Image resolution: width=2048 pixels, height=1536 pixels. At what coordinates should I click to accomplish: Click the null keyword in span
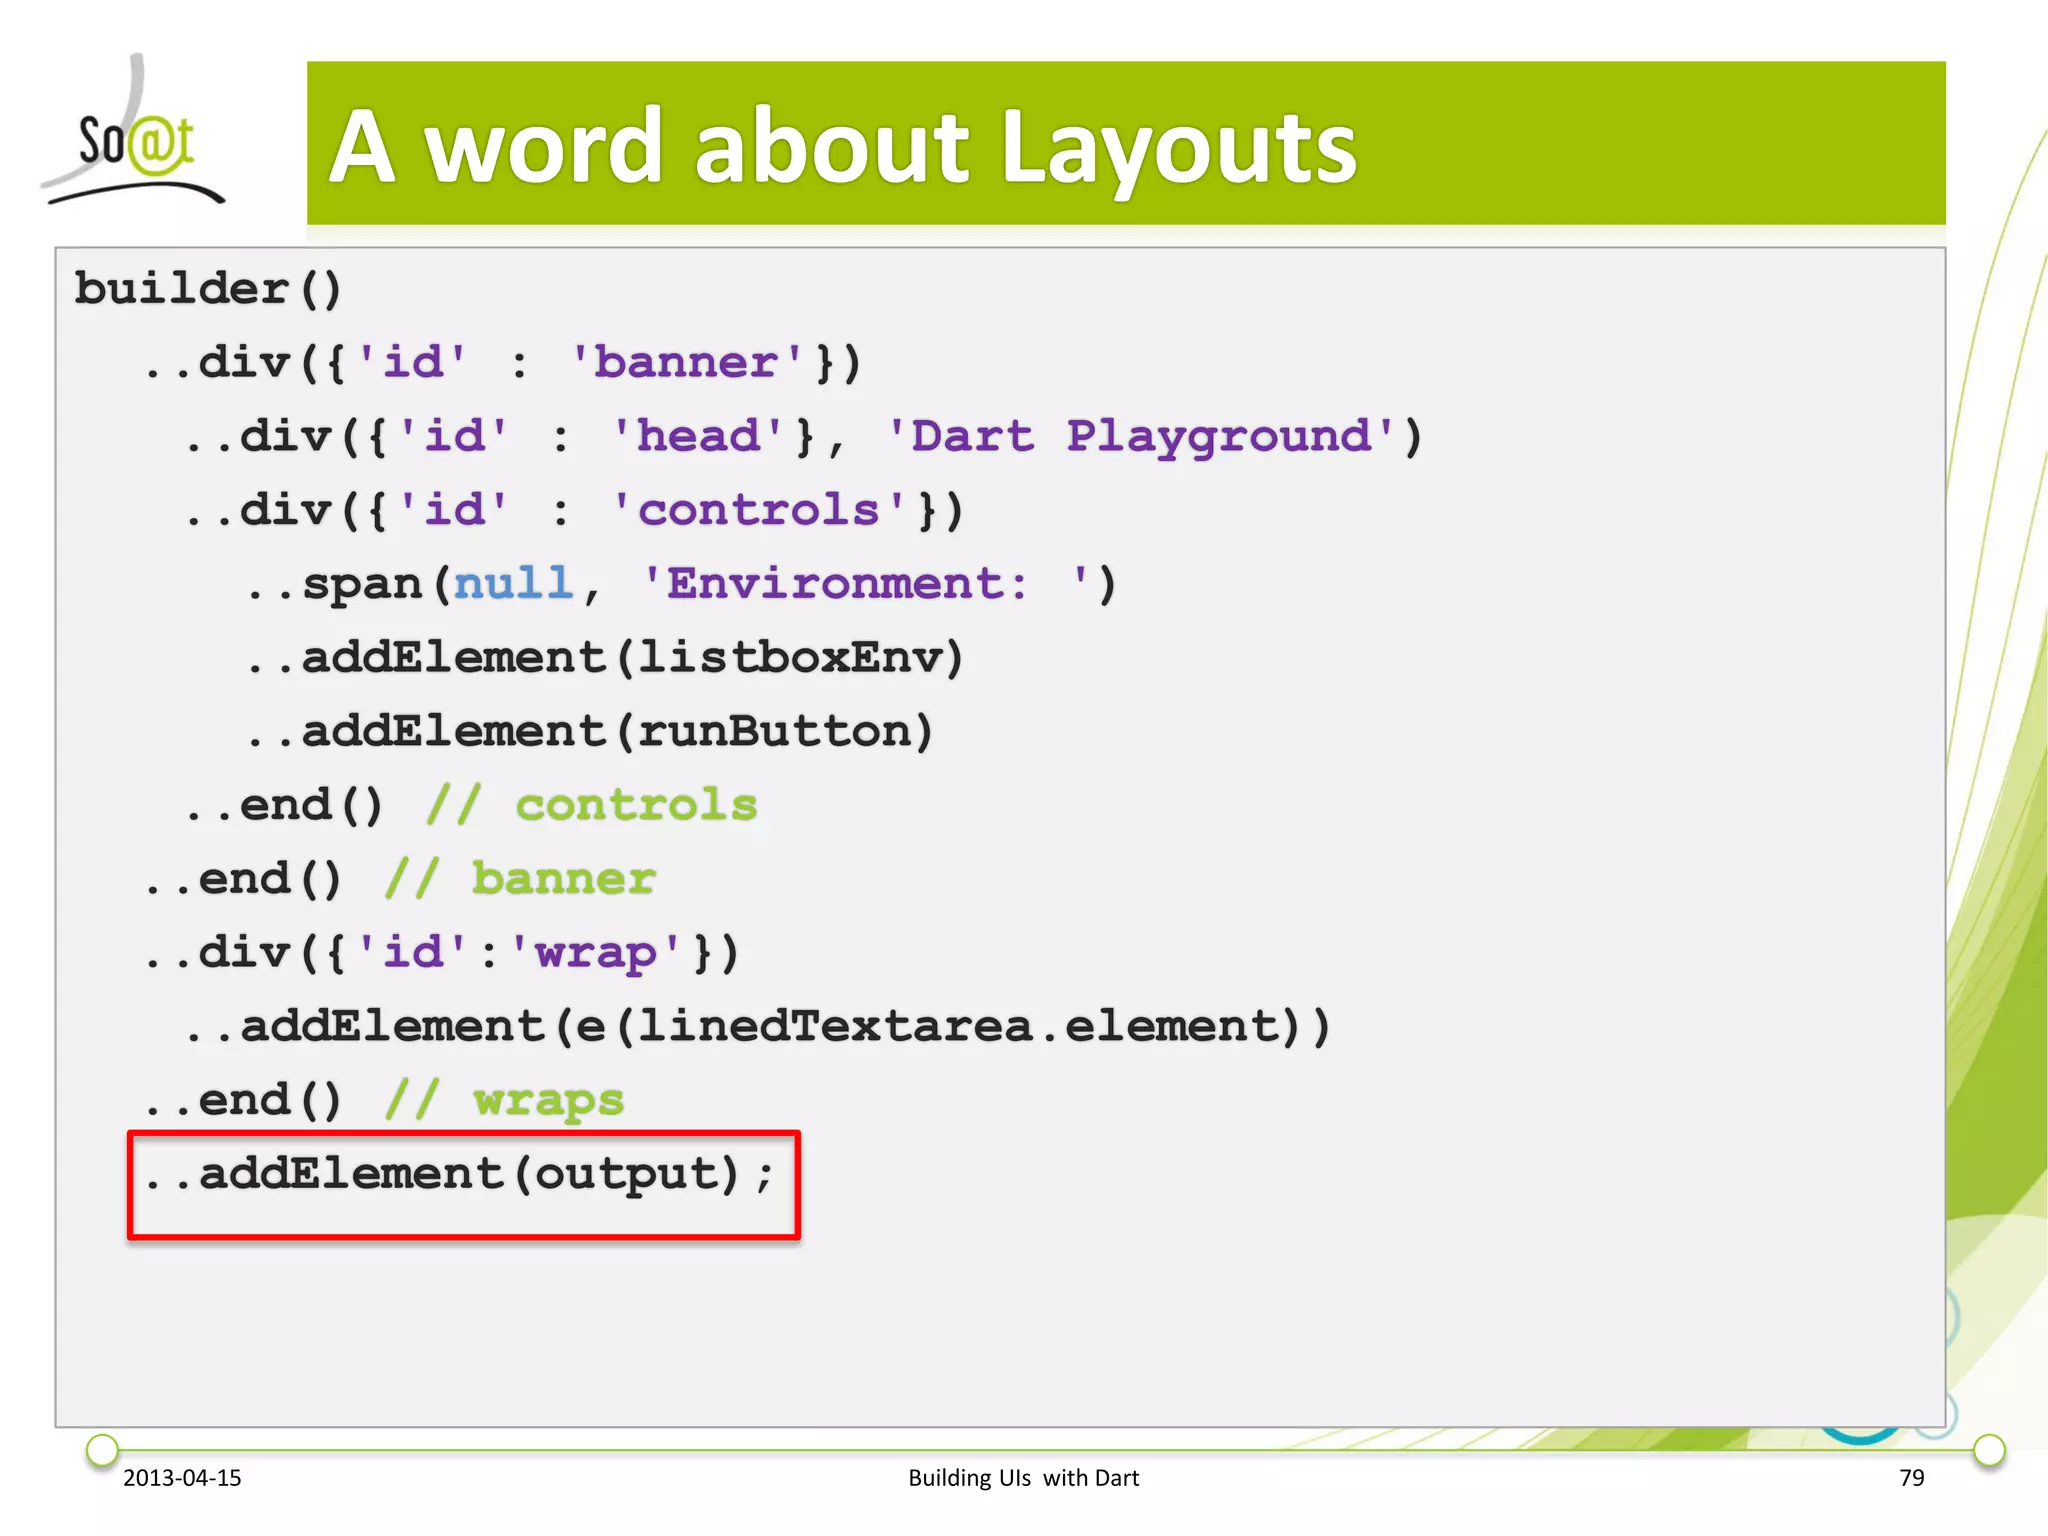pos(513,584)
